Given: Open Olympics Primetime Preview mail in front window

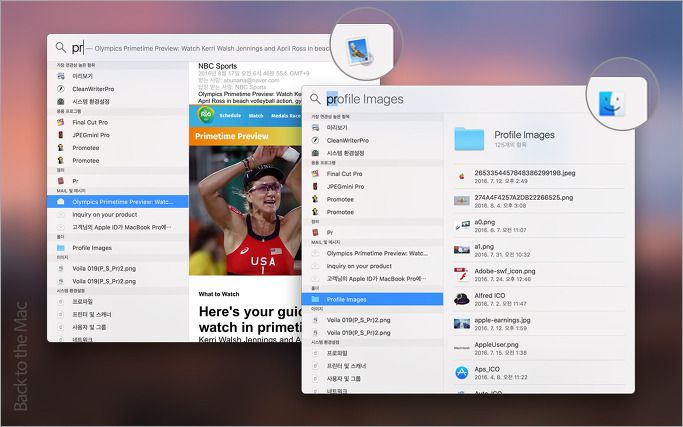Looking at the screenshot, I should [x=372, y=253].
